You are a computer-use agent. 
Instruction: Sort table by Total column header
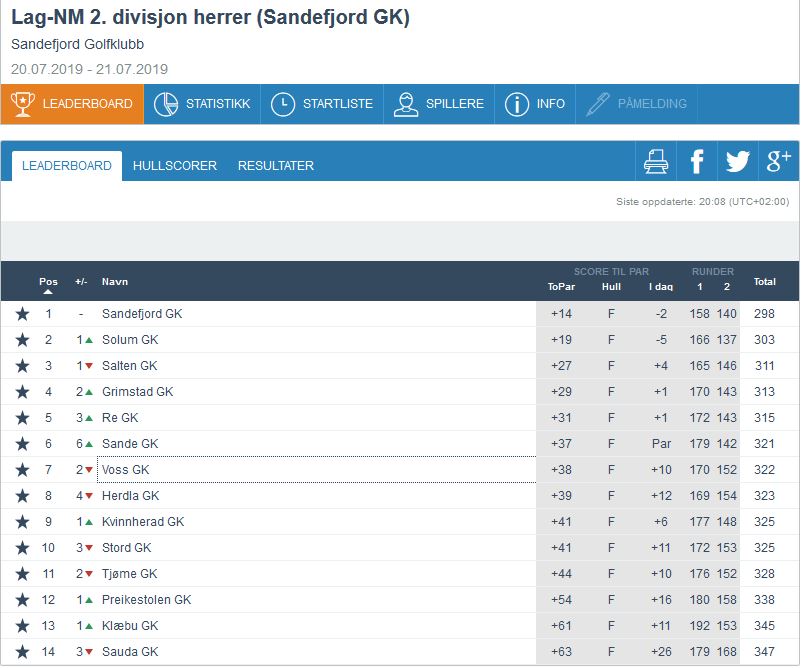pos(765,282)
